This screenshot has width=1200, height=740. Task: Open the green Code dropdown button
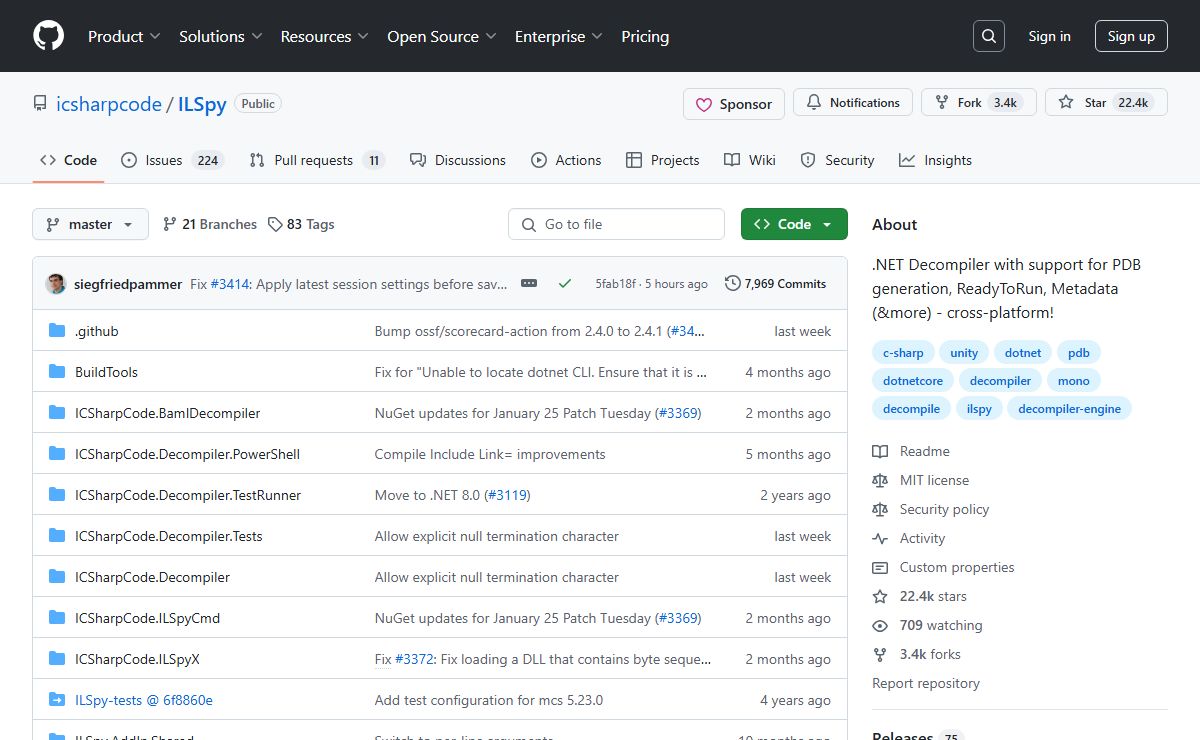click(794, 225)
